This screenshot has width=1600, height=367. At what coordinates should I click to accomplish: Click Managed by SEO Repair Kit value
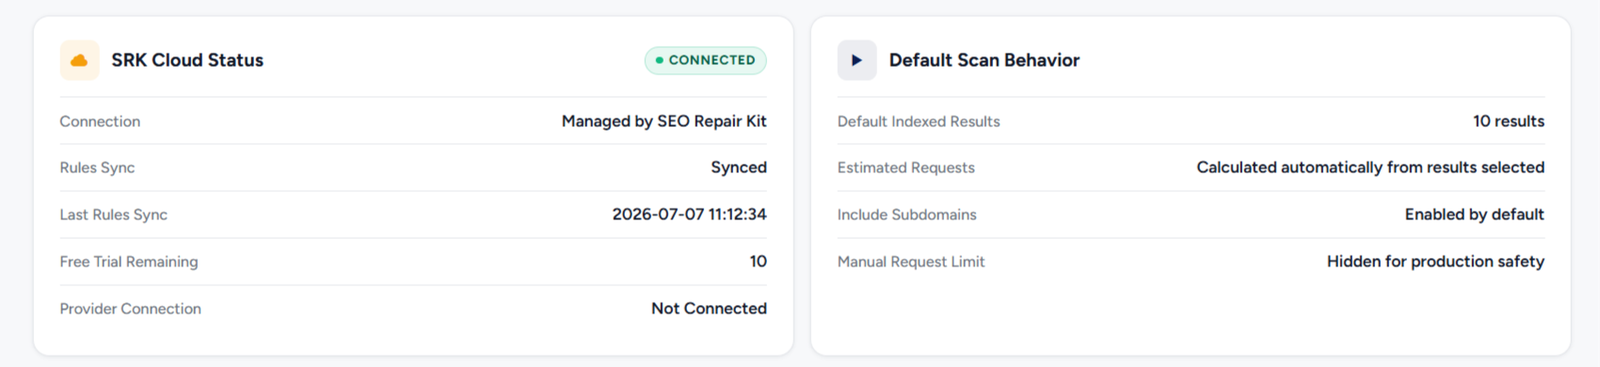[x=664, y=121]
